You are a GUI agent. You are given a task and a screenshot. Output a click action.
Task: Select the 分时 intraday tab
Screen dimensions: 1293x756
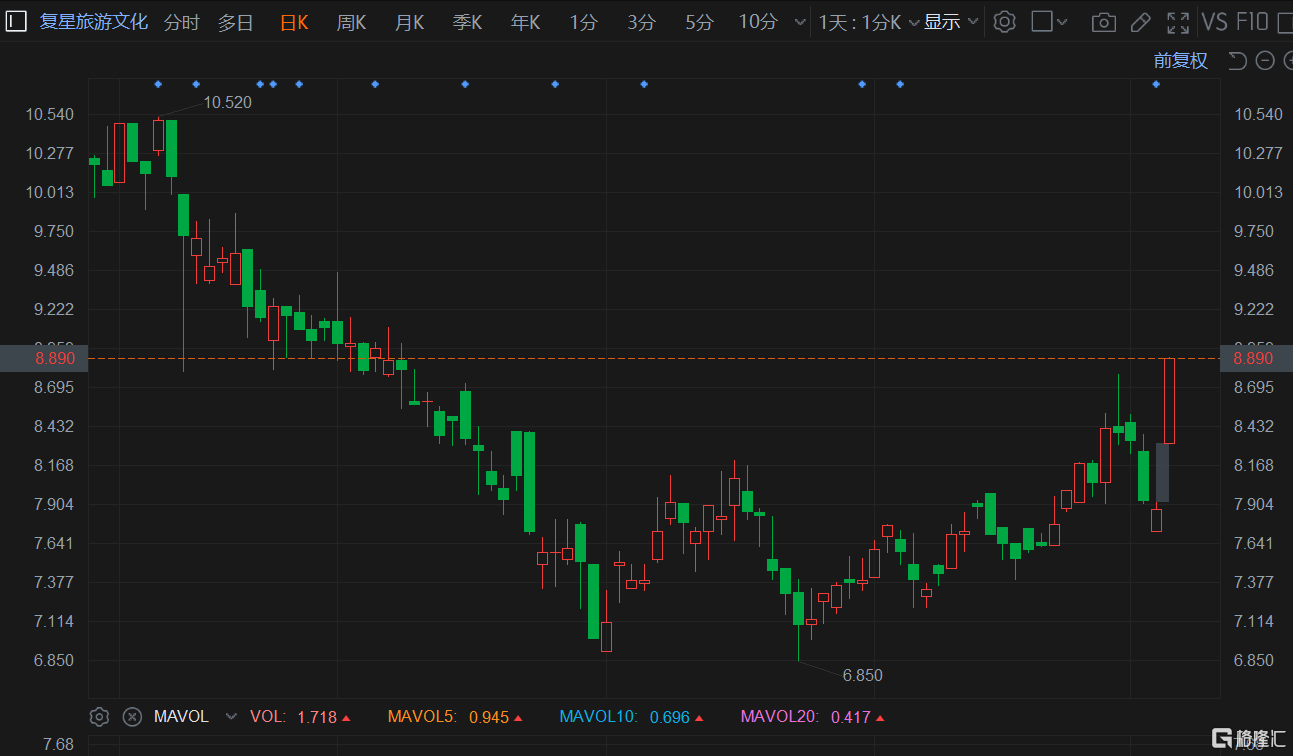point(181,22)
